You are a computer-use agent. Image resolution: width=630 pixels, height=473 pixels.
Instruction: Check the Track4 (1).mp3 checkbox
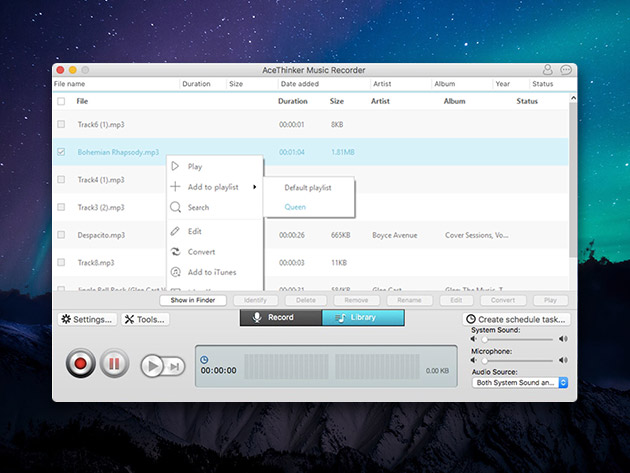(61, 180)
